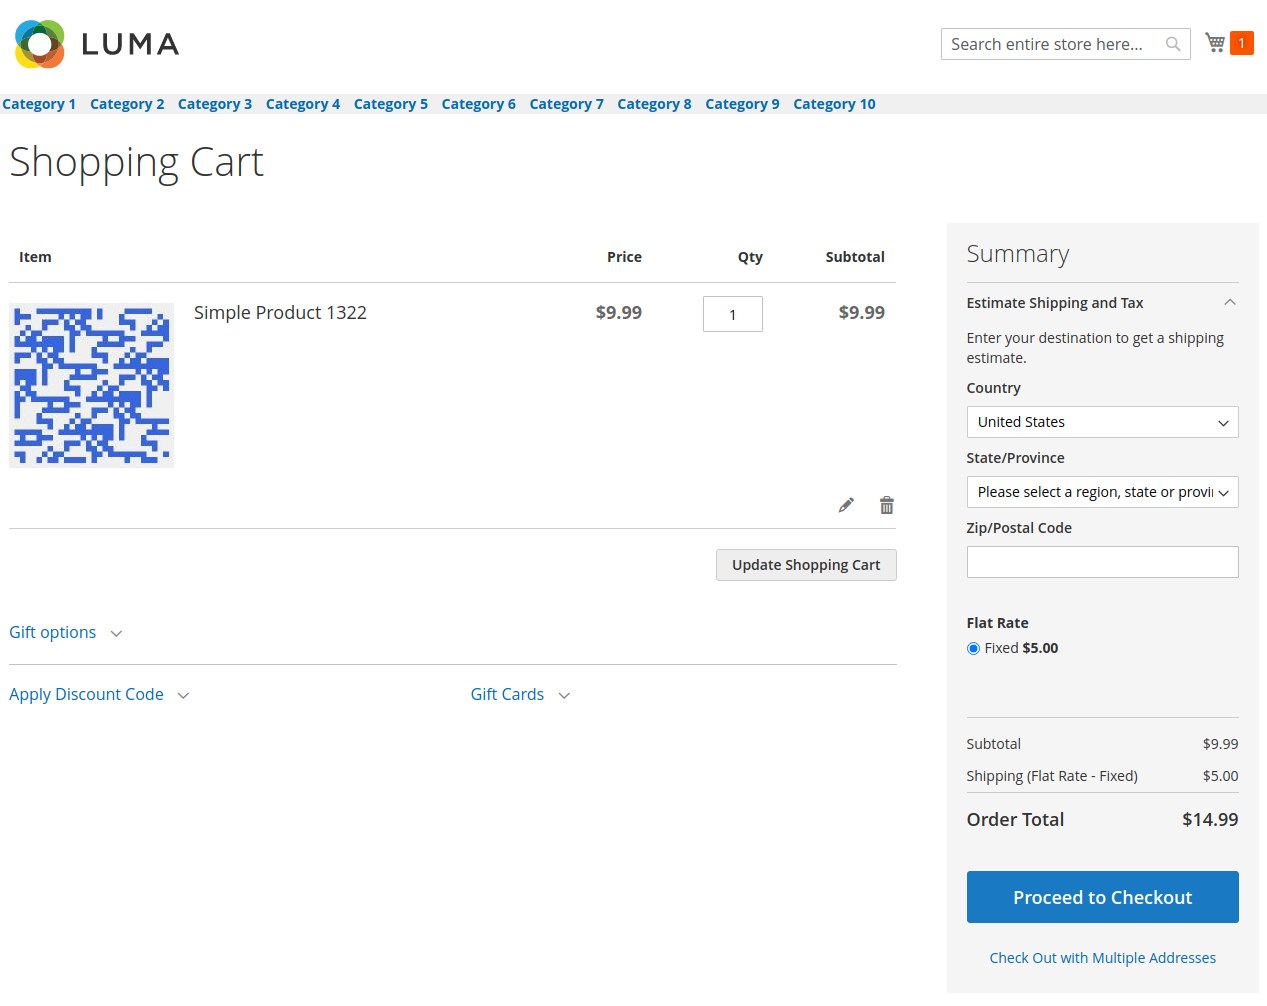Click Proceed to Checkout button
The height and width of the screenshot is (1006, 1267).
click(x=1102, y=897)
